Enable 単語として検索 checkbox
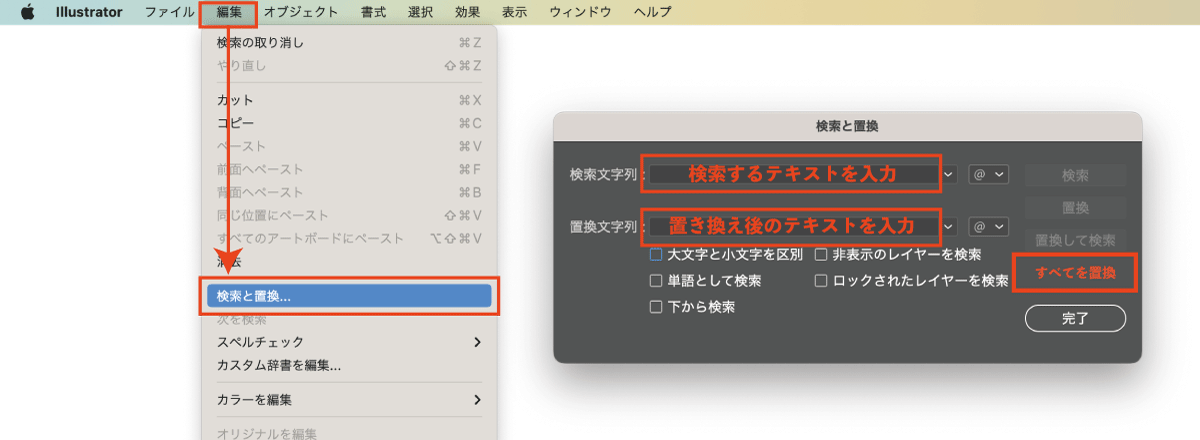This screenshot has width=1200, height=440. [656, 281]
